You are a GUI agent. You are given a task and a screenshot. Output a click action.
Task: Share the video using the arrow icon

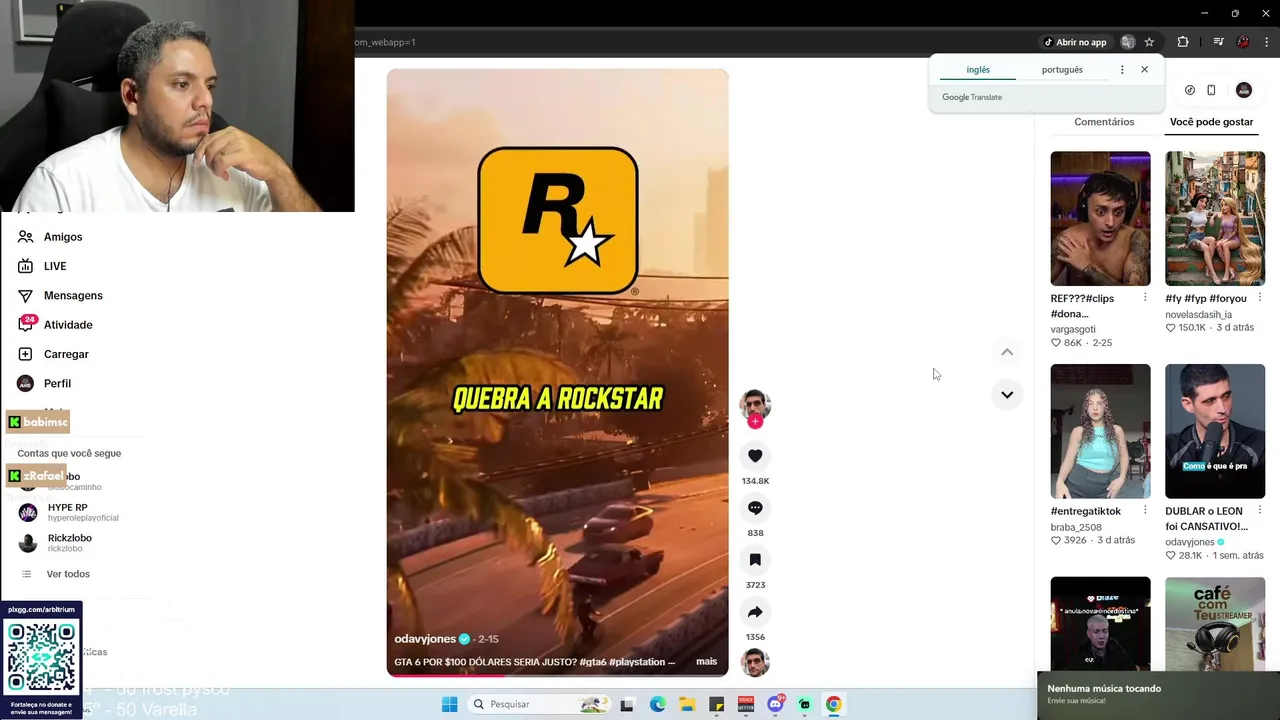click(x=755, y=612)
